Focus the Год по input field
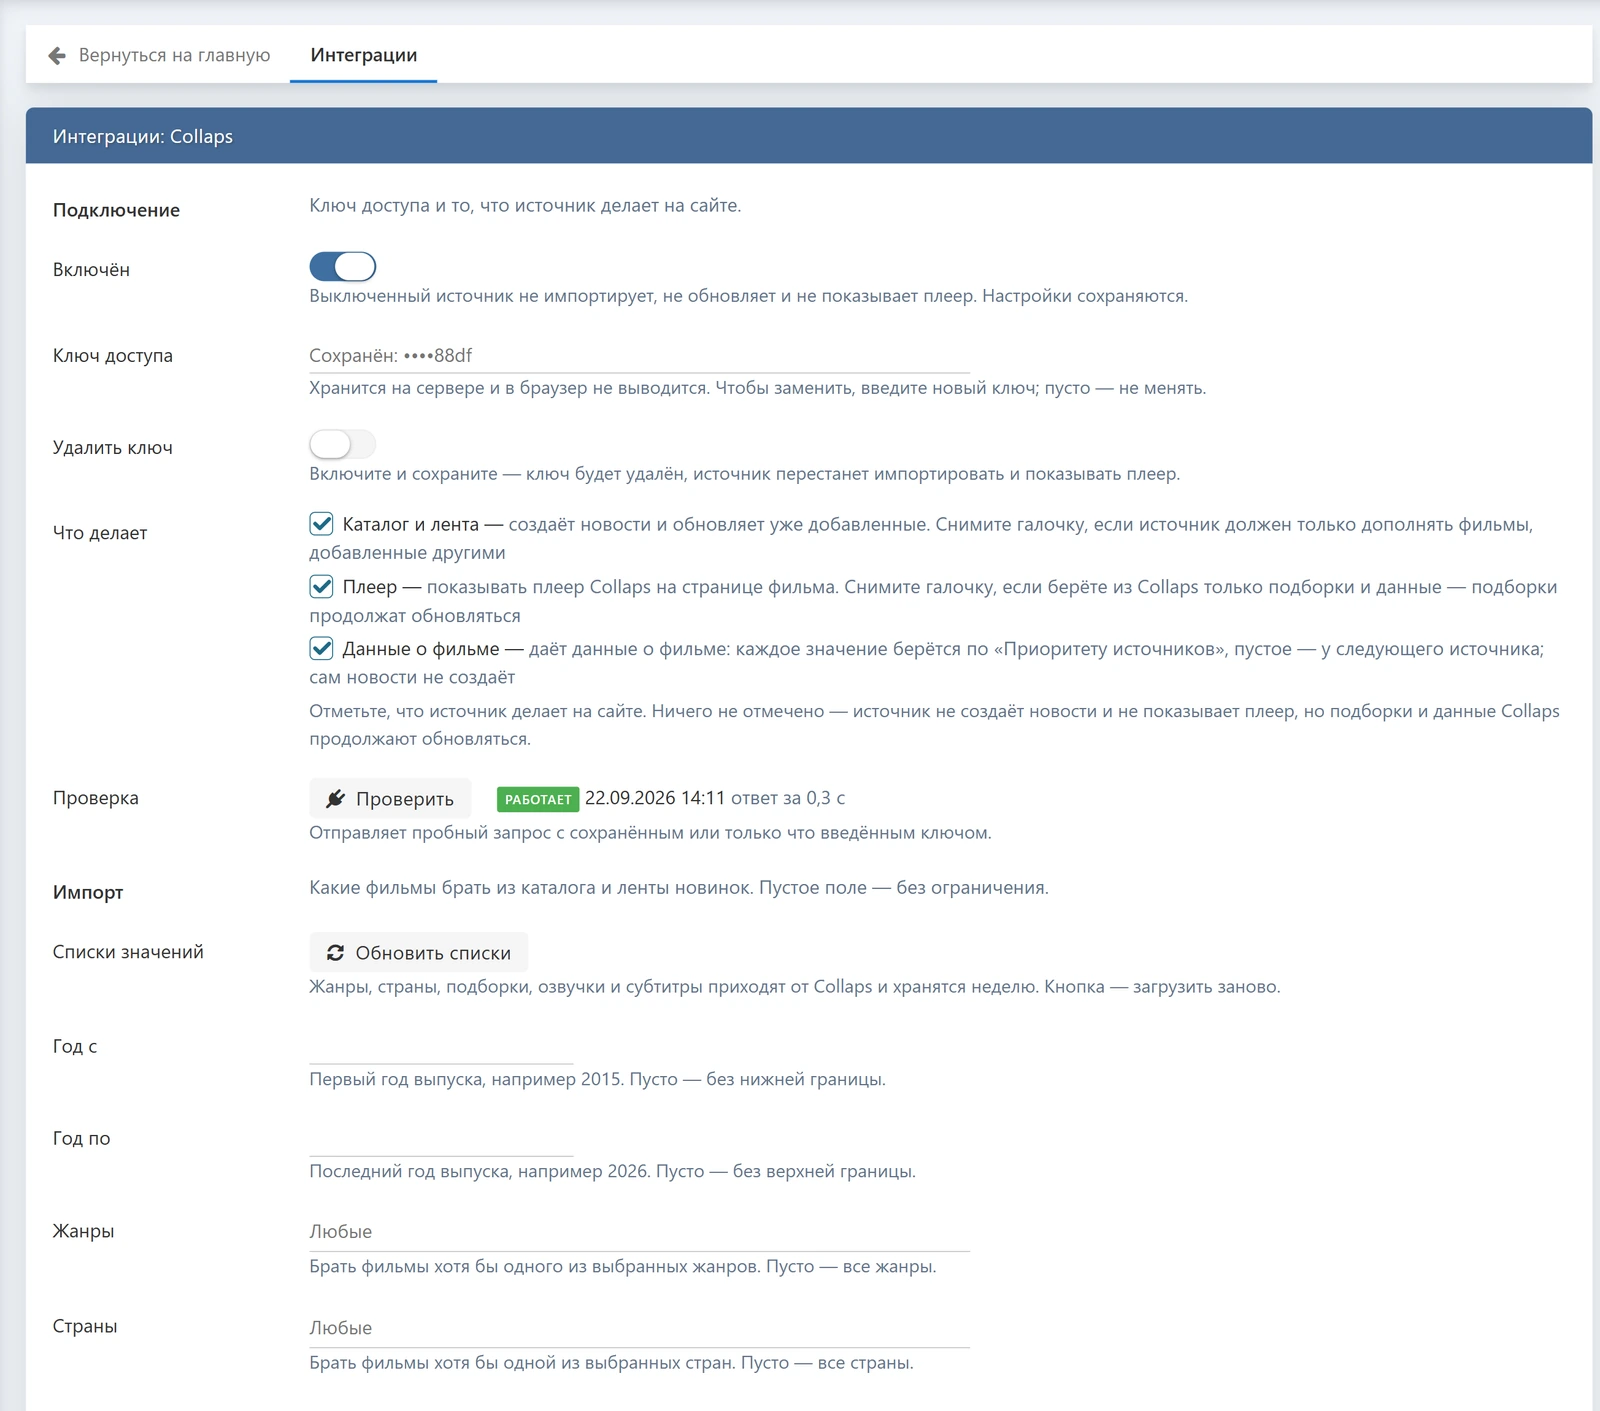This screenshot has width=1600, height=1411. 441,1139
